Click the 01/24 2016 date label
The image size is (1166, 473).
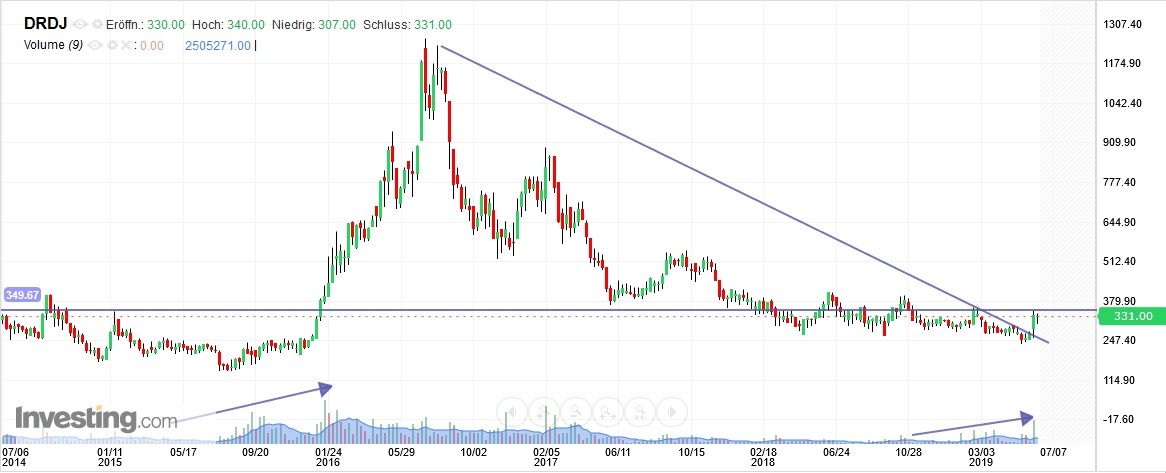click(329, 456)
